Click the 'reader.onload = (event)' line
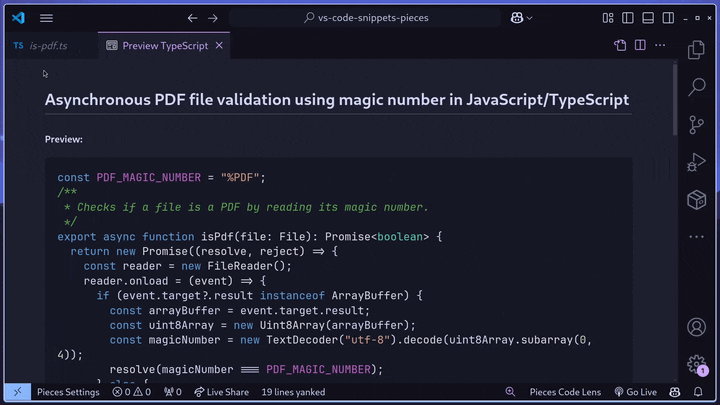This screenshot has height=405, width=720. pyautogui.click(x=174, y=281)
